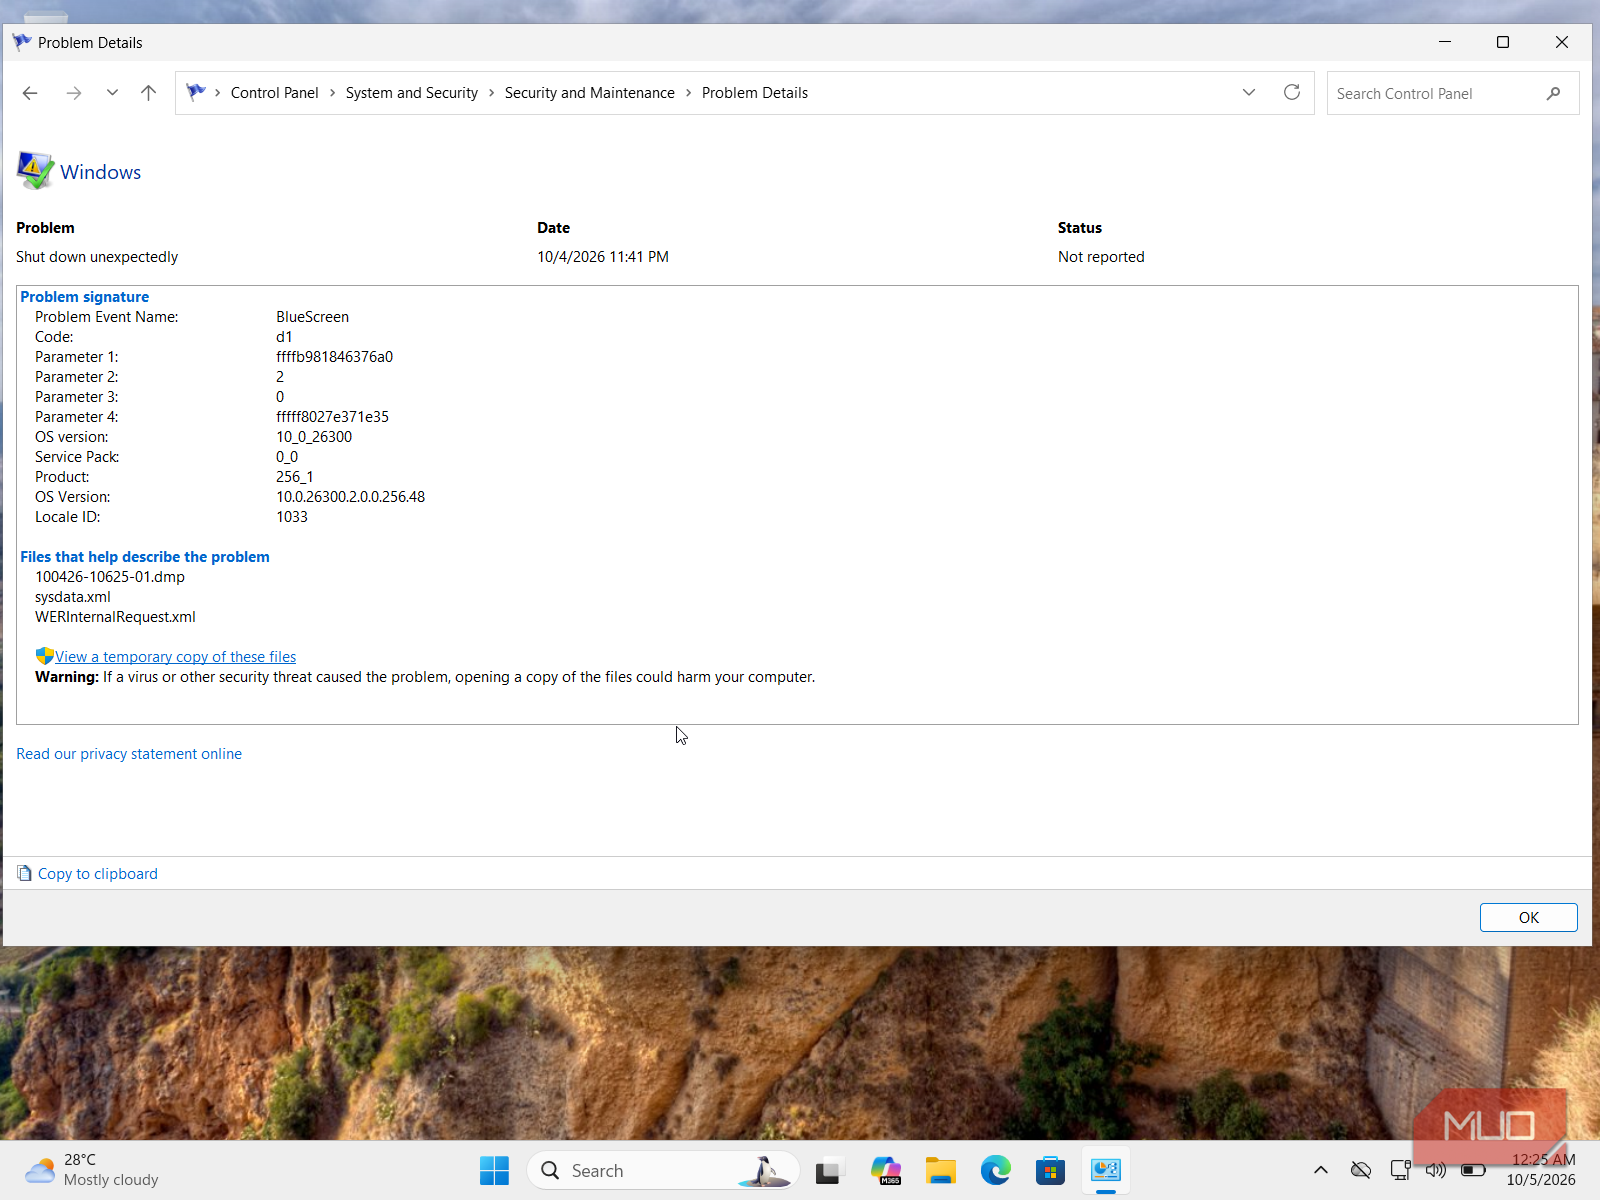Image resolution: width=1600 pixels, height=1200 pixels.
Task: Open File Explorer from the taskbar
Action: pos(940,1170)
